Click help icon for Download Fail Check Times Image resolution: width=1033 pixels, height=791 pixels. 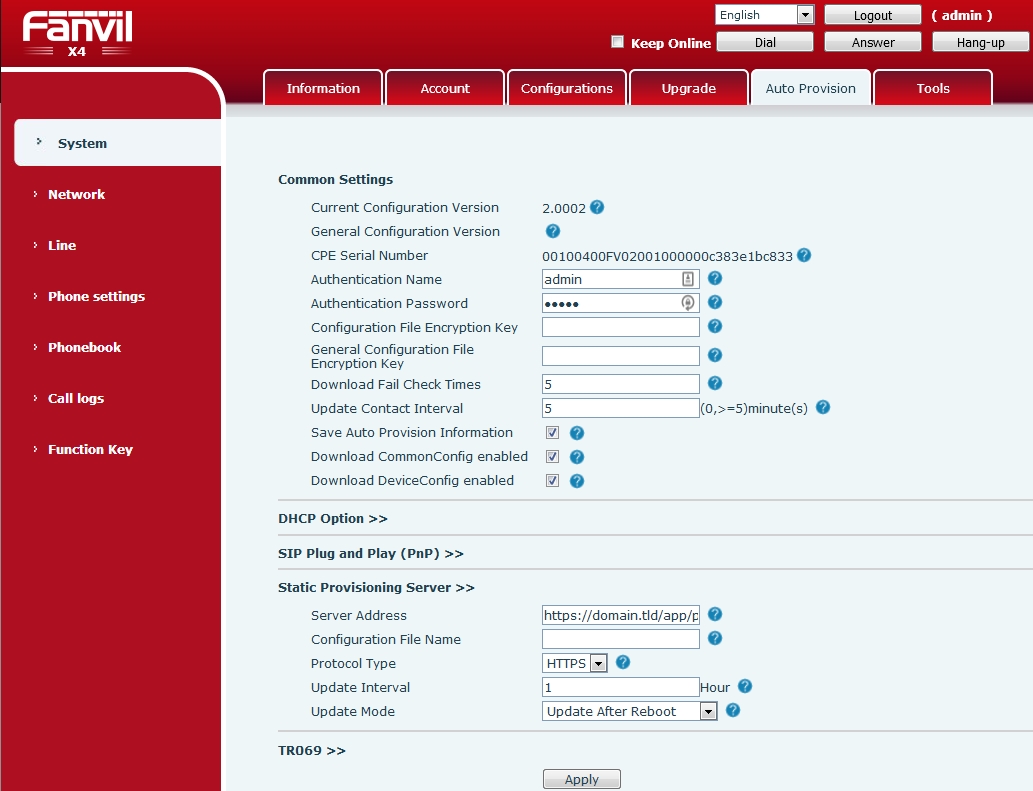click(715, 383)
